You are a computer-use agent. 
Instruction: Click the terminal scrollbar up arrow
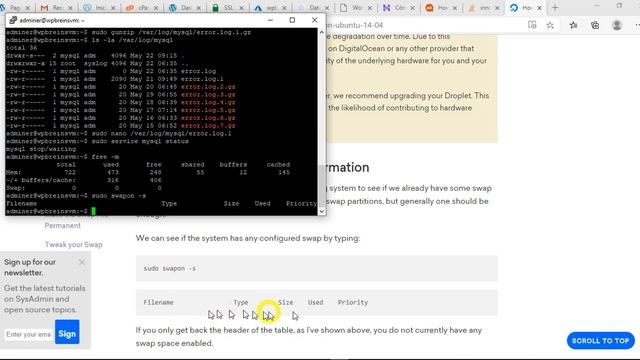[322, 32]
